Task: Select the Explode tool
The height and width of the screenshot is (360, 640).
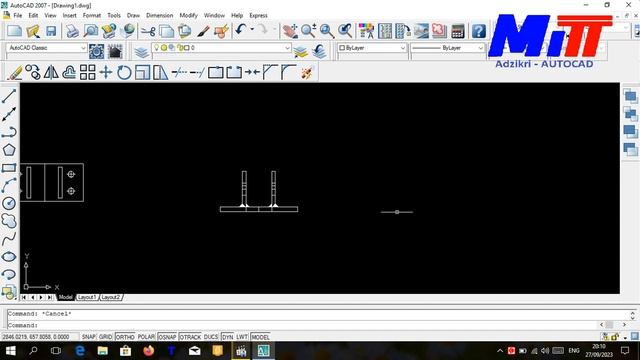Action: [x=307, y=73]
